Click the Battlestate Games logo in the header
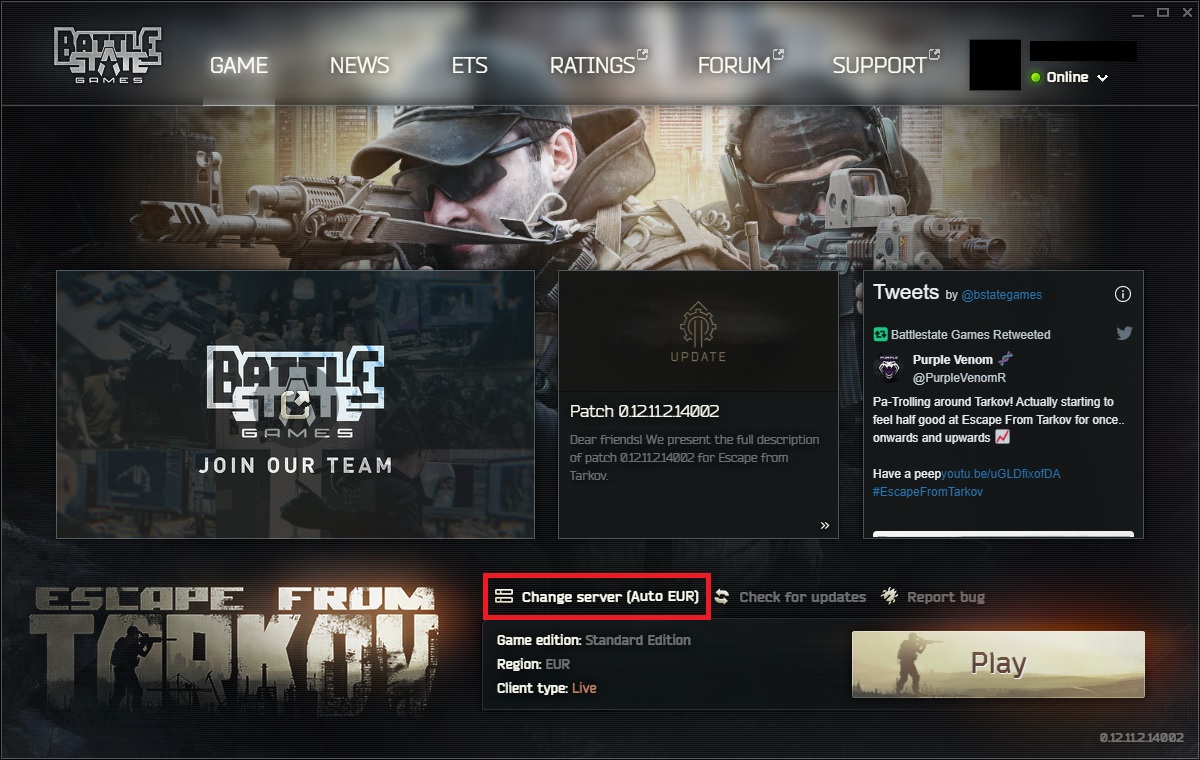This screenshot has height=760, width=1200. tap(107, 56)
